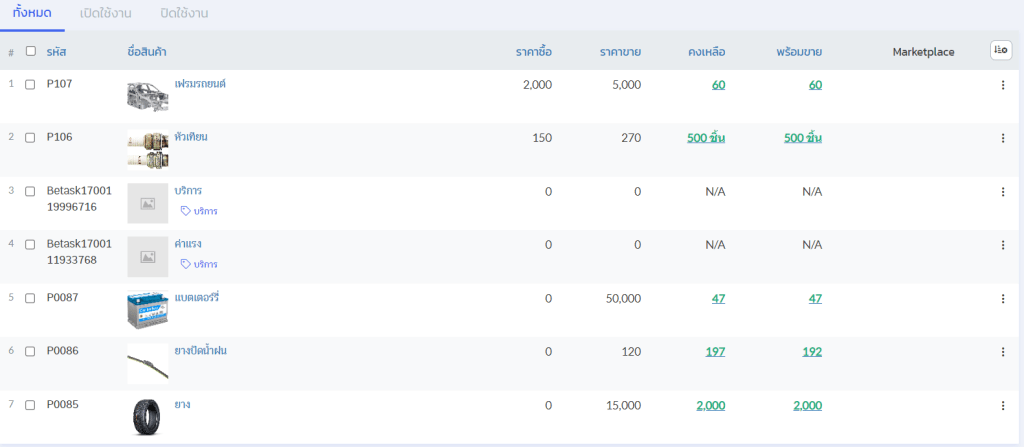Click the tag icon under บริการ product

click(x=185, y=211)
